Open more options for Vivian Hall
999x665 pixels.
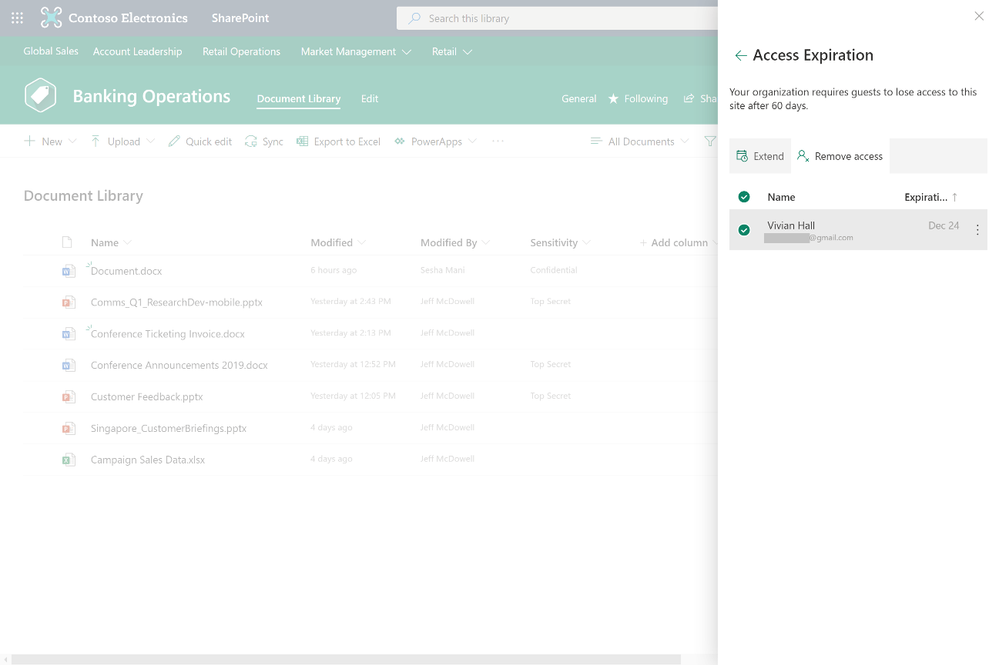click(x=977, y=230)
